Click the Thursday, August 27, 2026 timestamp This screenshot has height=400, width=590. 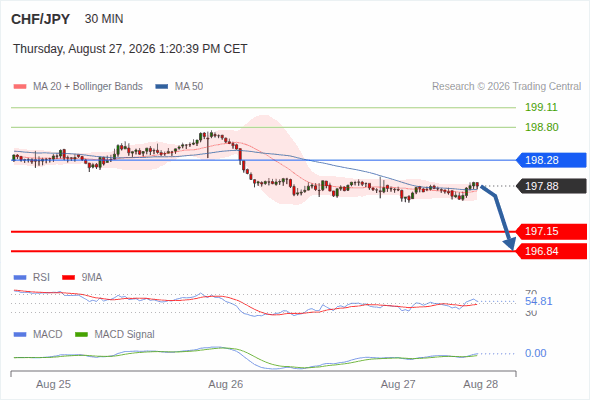[130, 49]
